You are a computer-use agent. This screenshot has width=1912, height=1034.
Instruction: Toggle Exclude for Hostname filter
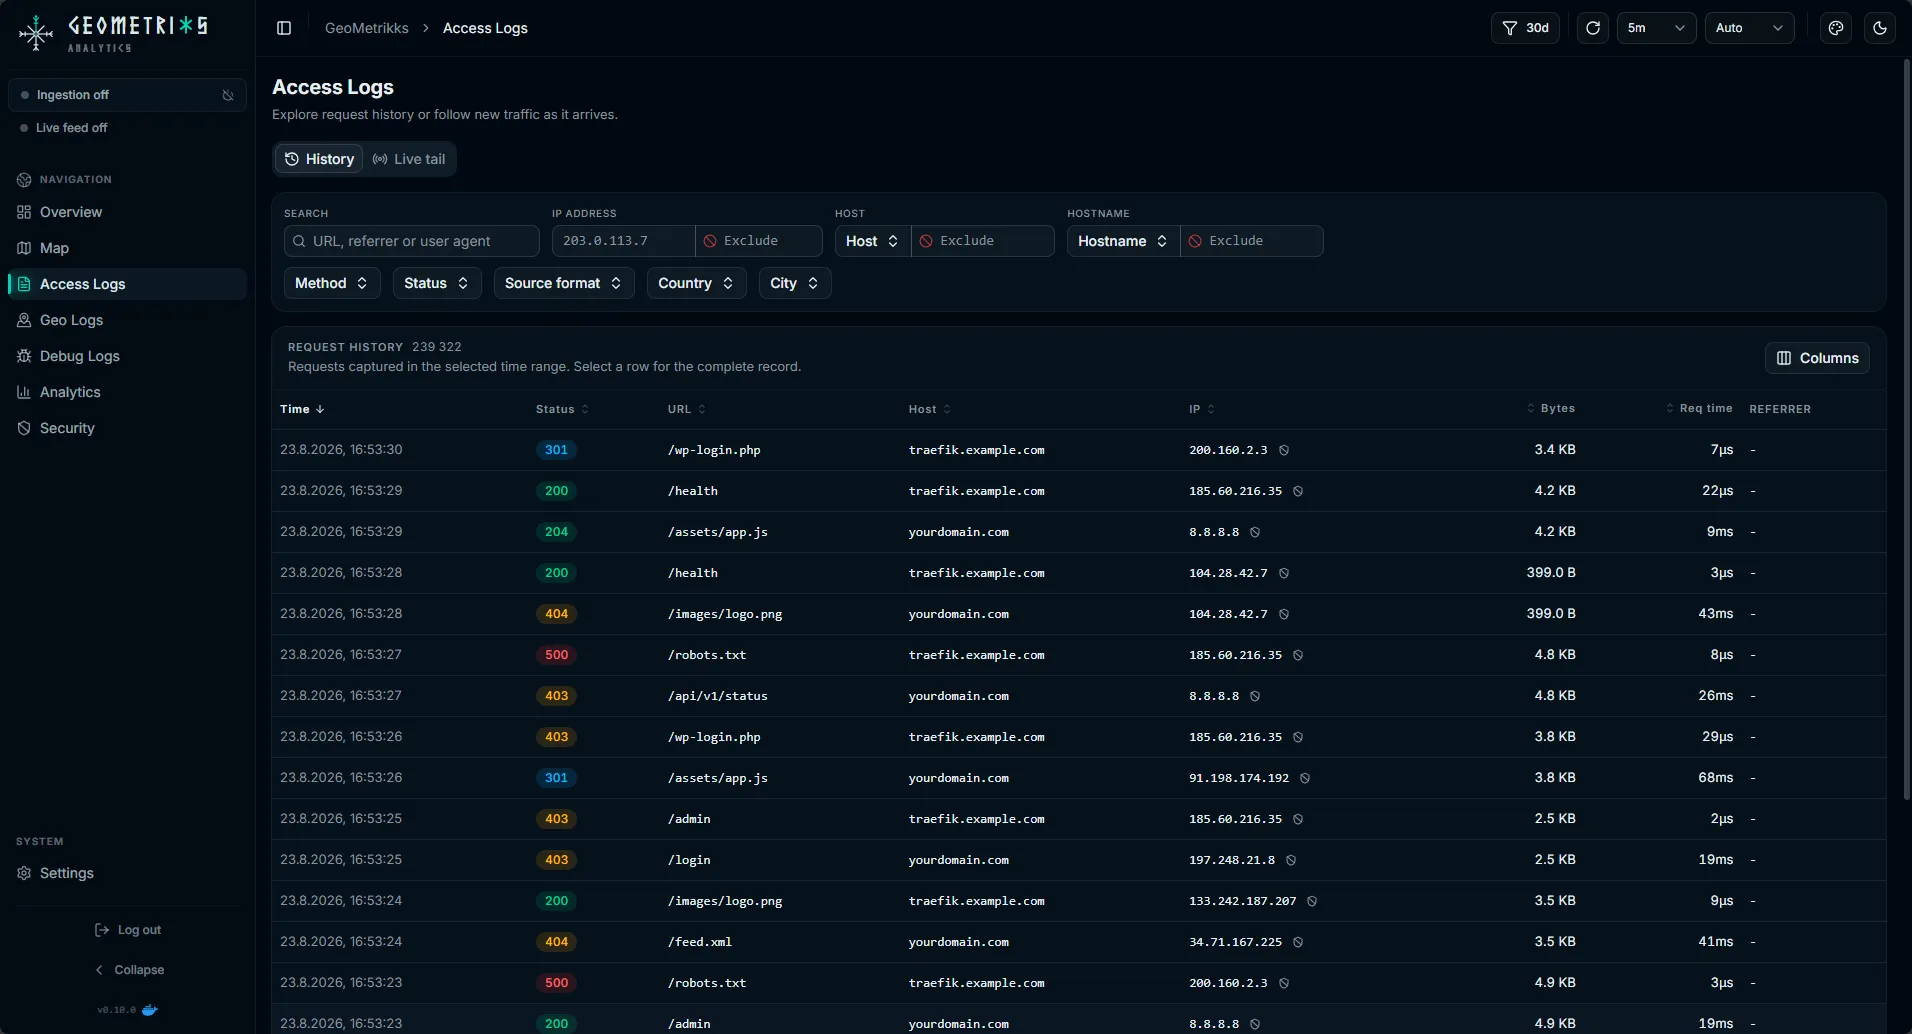pyautogui.click(x=1252, y=241)
